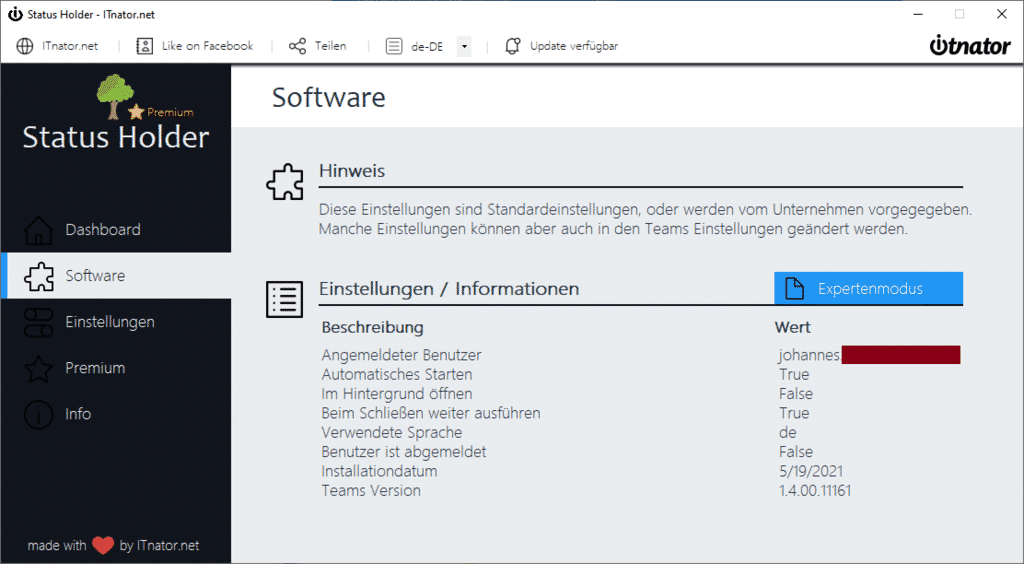This screenshot has width=1024, height=564.
Task: Click the Angemeldeter Benutzer row label
Action: pos(401,355)
